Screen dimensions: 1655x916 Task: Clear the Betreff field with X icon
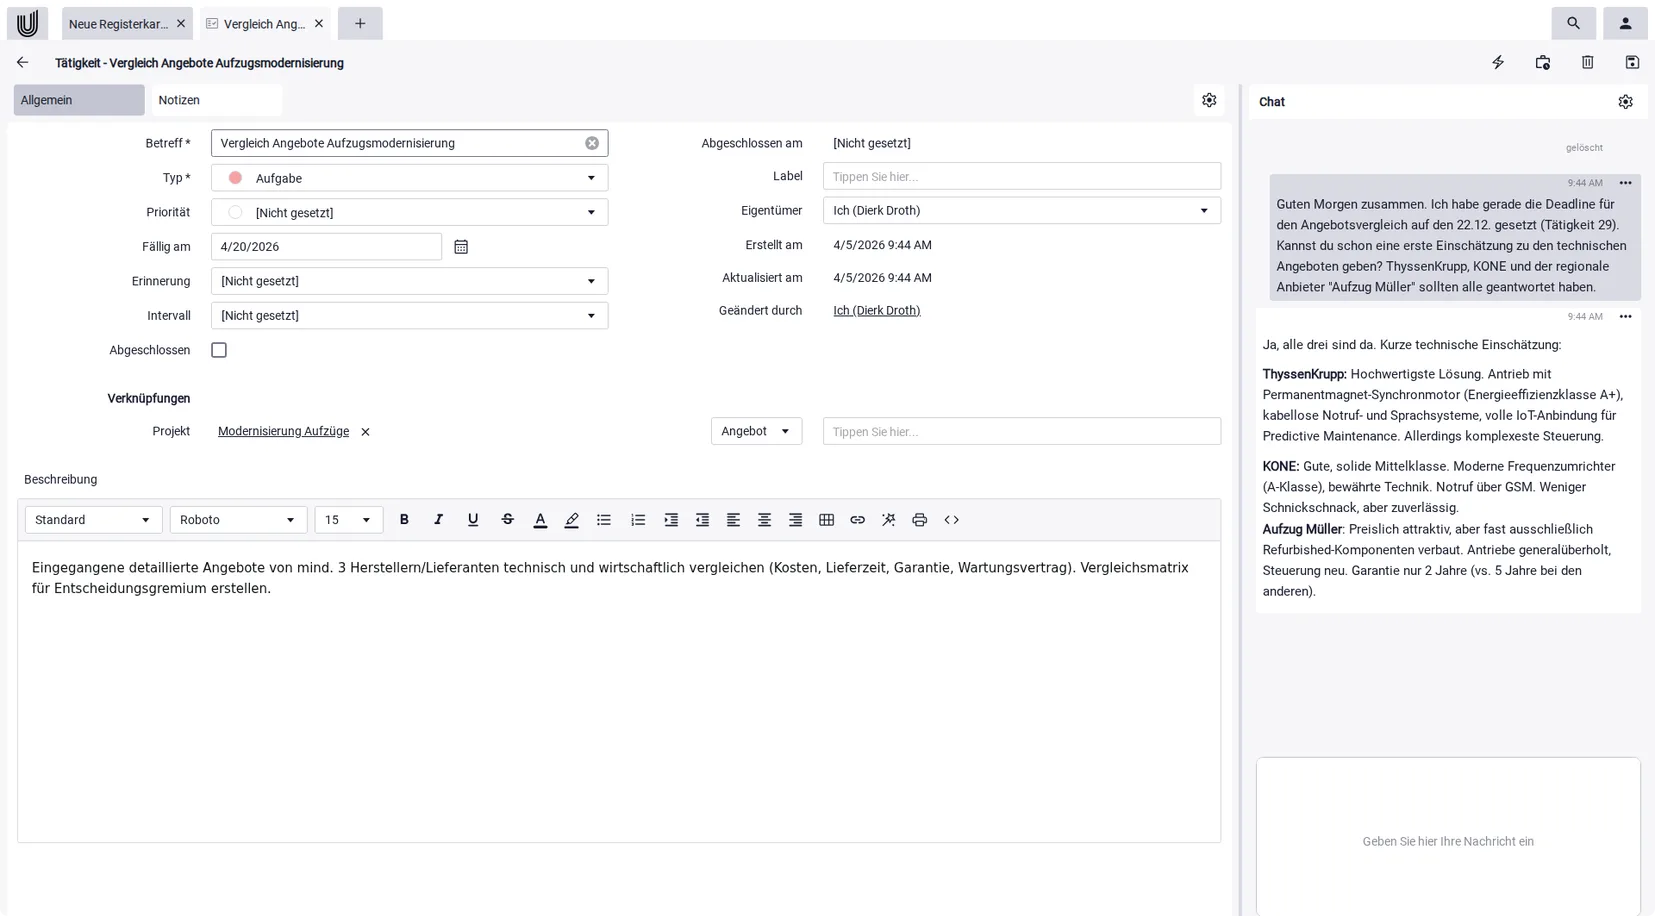[x=592, y=143]
